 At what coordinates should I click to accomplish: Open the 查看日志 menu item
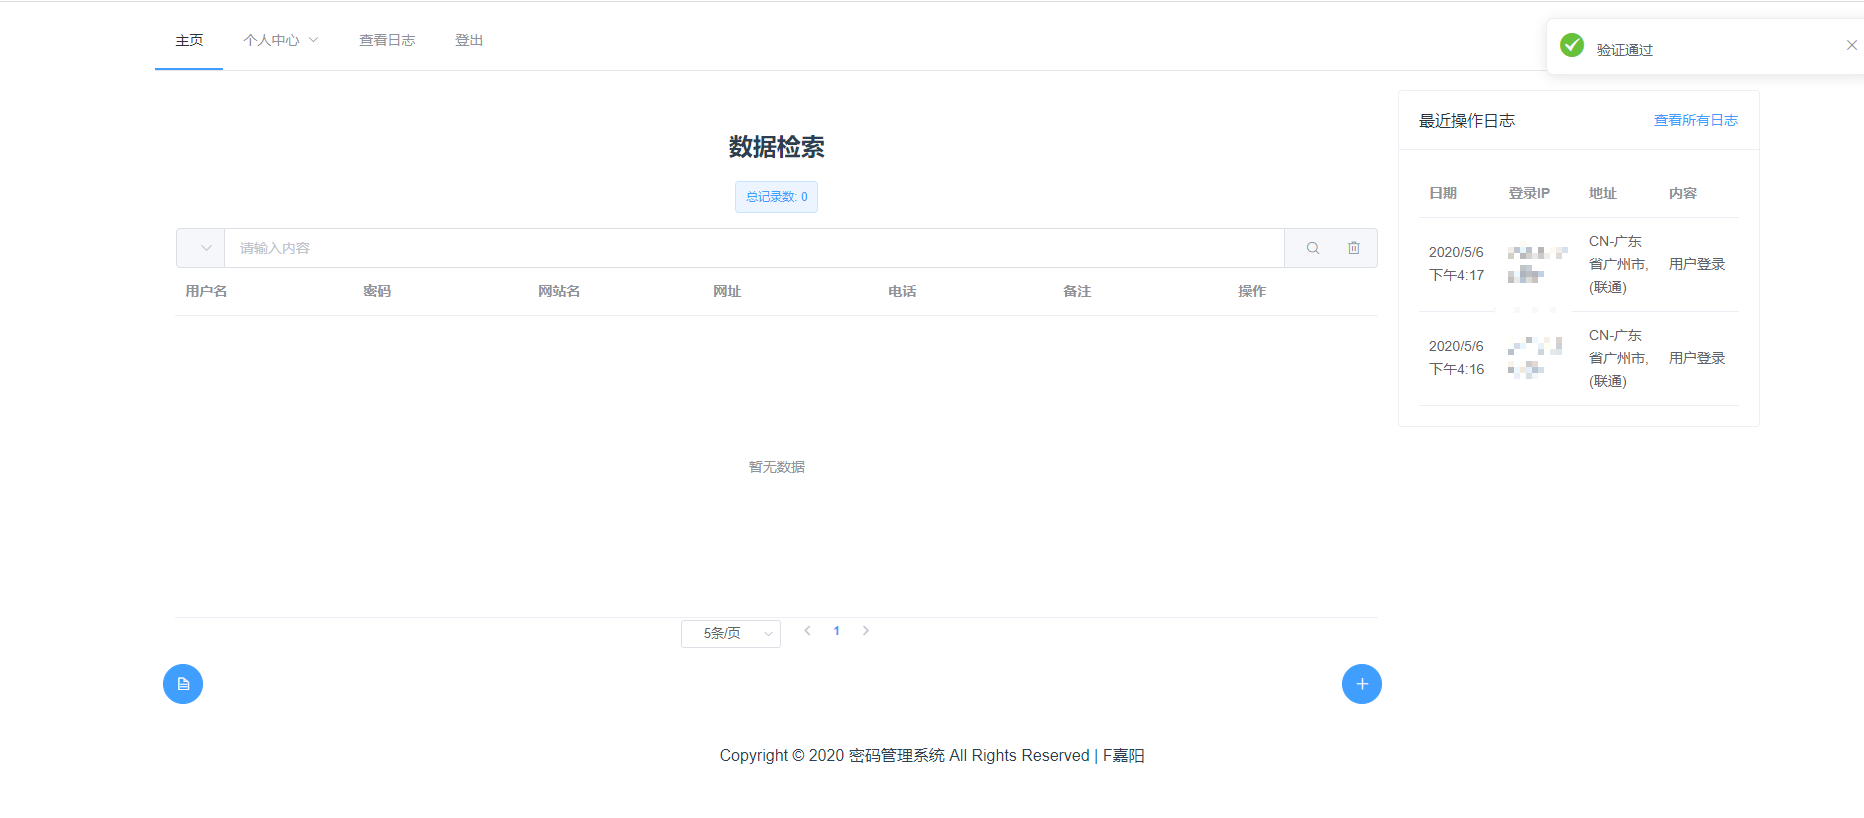pyautogui.click(x=387, y=40)
